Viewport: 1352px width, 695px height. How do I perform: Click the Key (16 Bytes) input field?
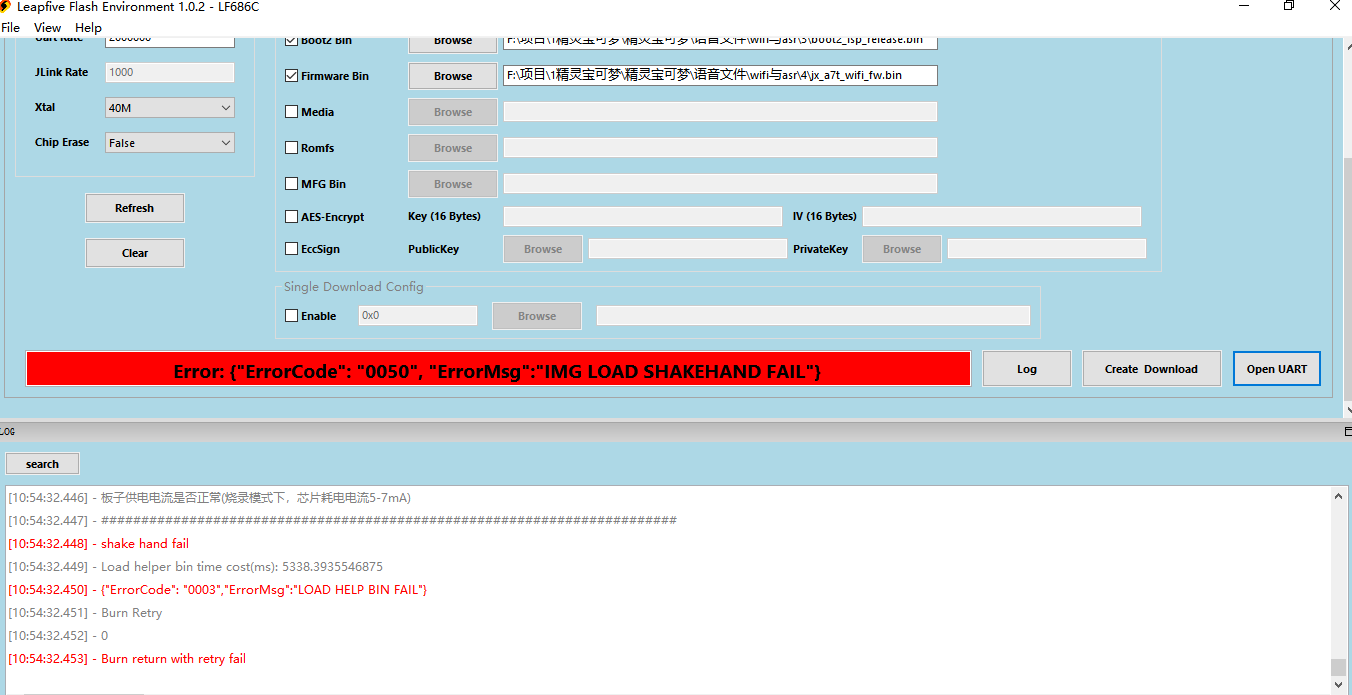643,216
